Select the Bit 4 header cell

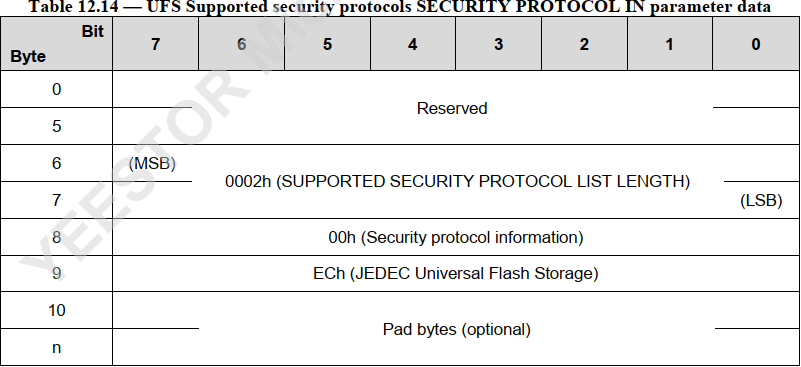click(x=413, y=44)
